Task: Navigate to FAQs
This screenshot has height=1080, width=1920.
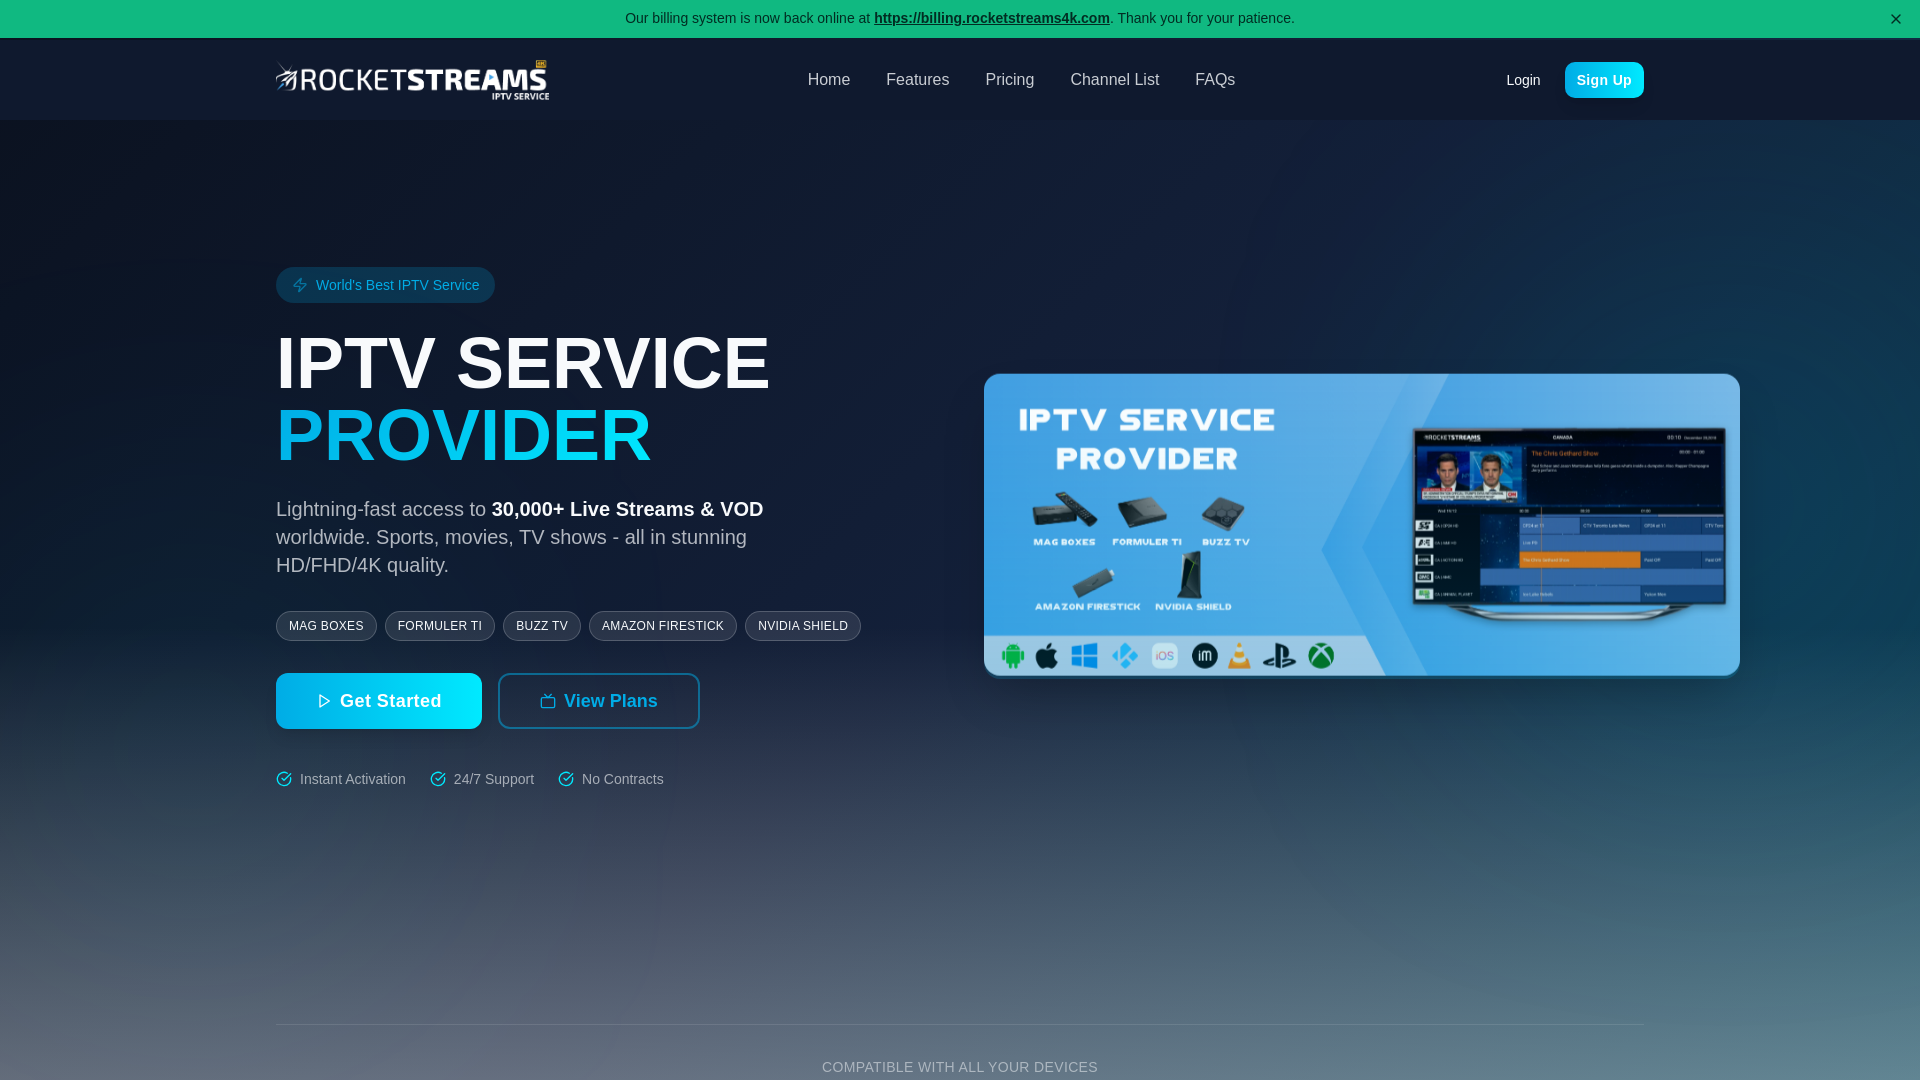Action: 1214,80
